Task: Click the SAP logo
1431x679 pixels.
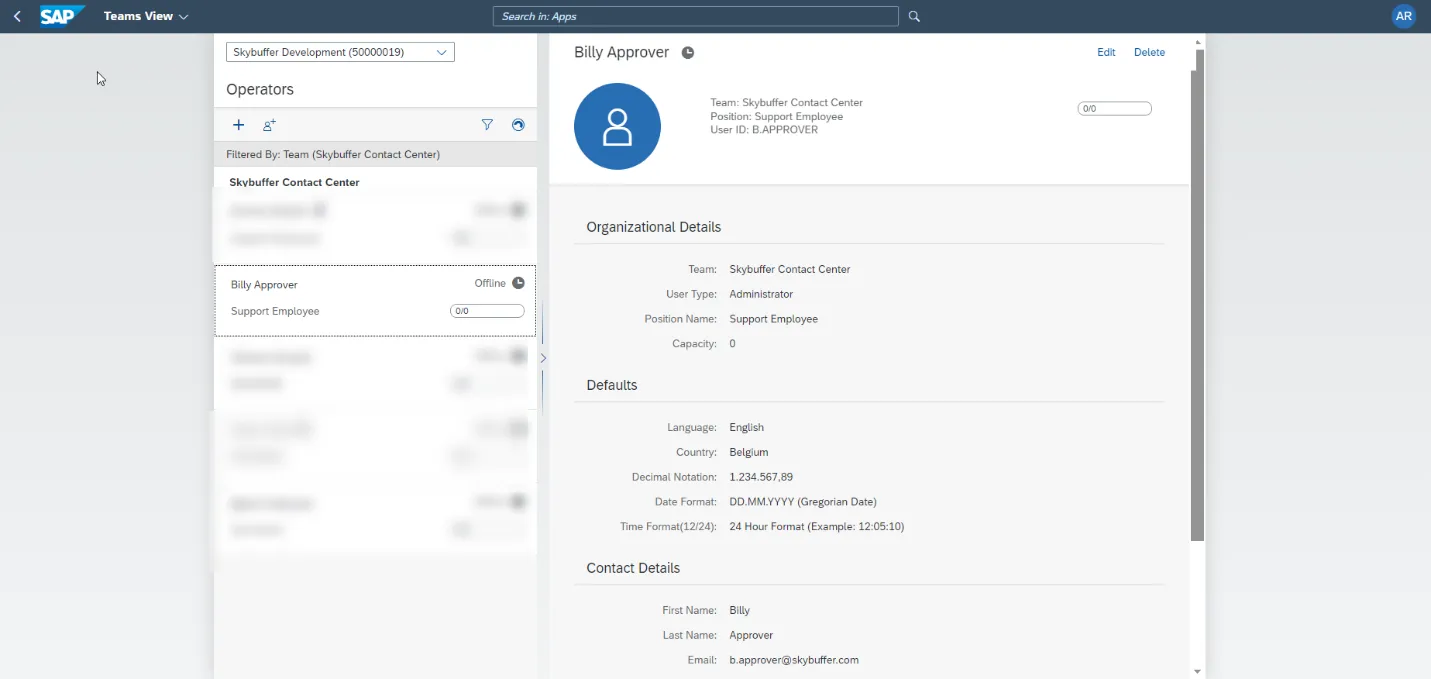Action: [62, 16]
